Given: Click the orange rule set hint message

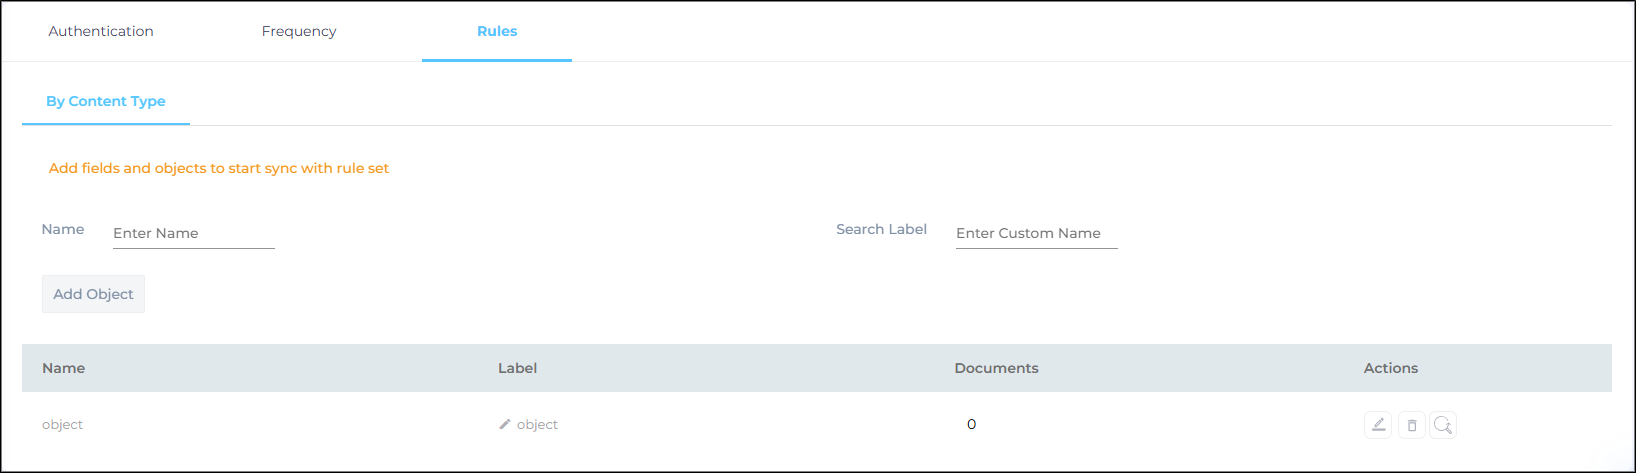Looking at the screenshot, I should point(219,168).
